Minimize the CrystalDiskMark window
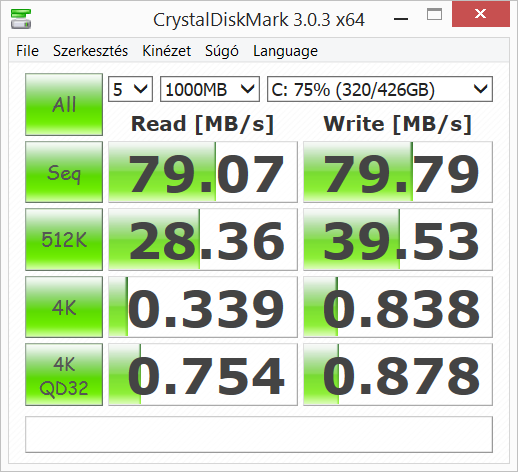Viewport: 518px width, 472px height. coord(401,19)
